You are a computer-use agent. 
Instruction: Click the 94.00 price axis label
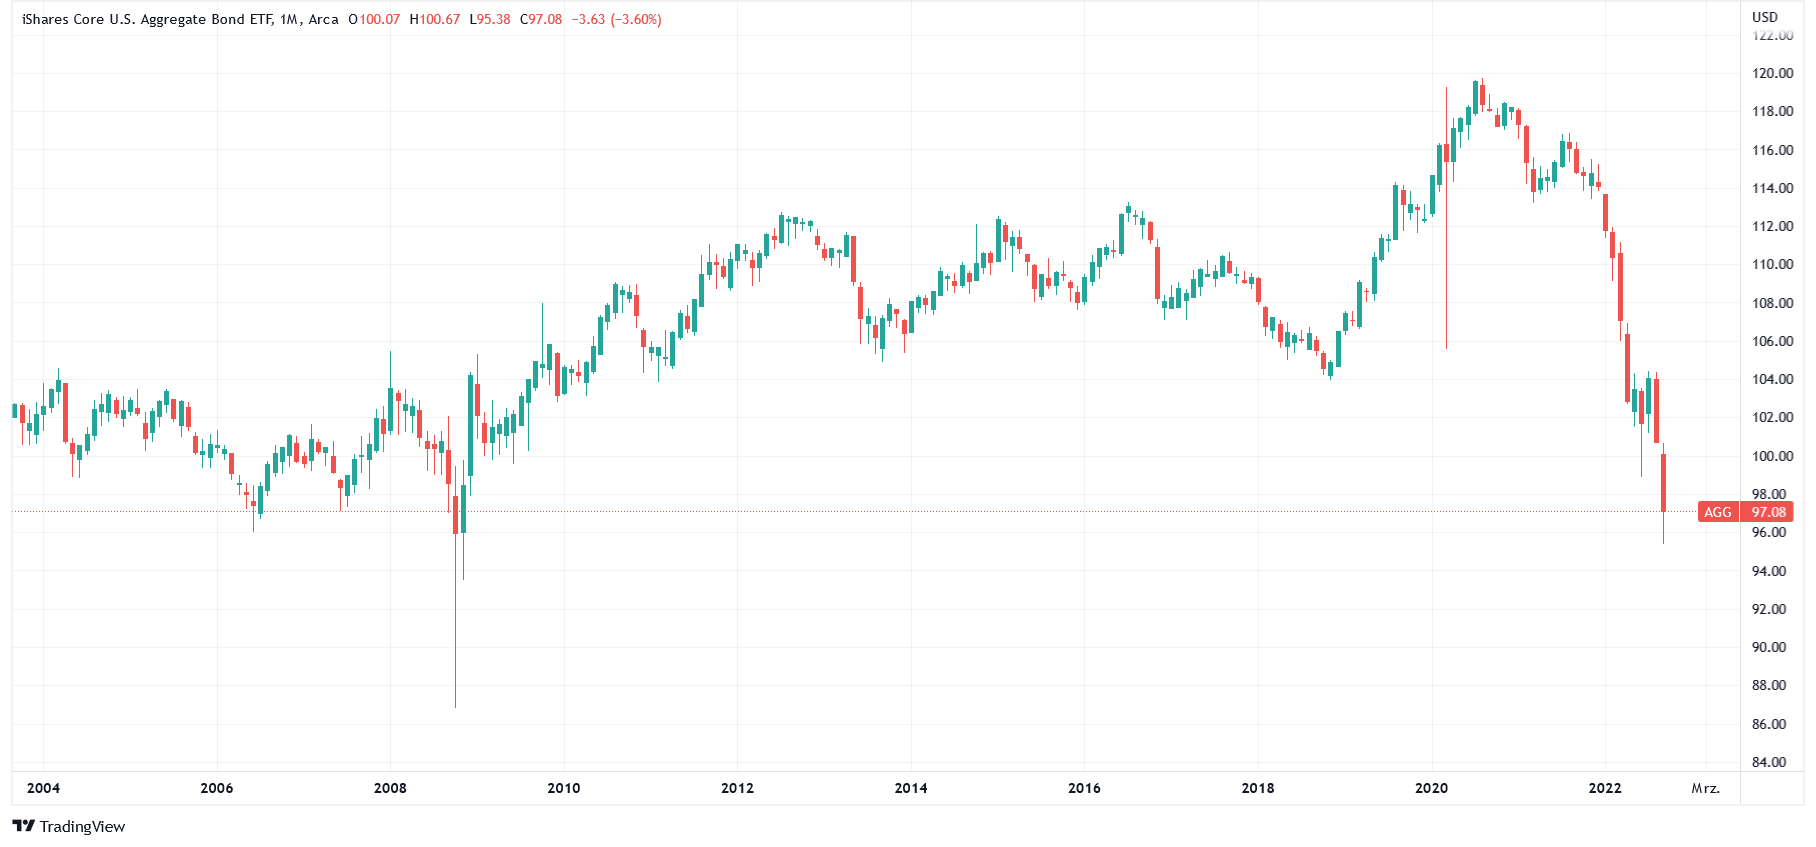click(1769, 571)
